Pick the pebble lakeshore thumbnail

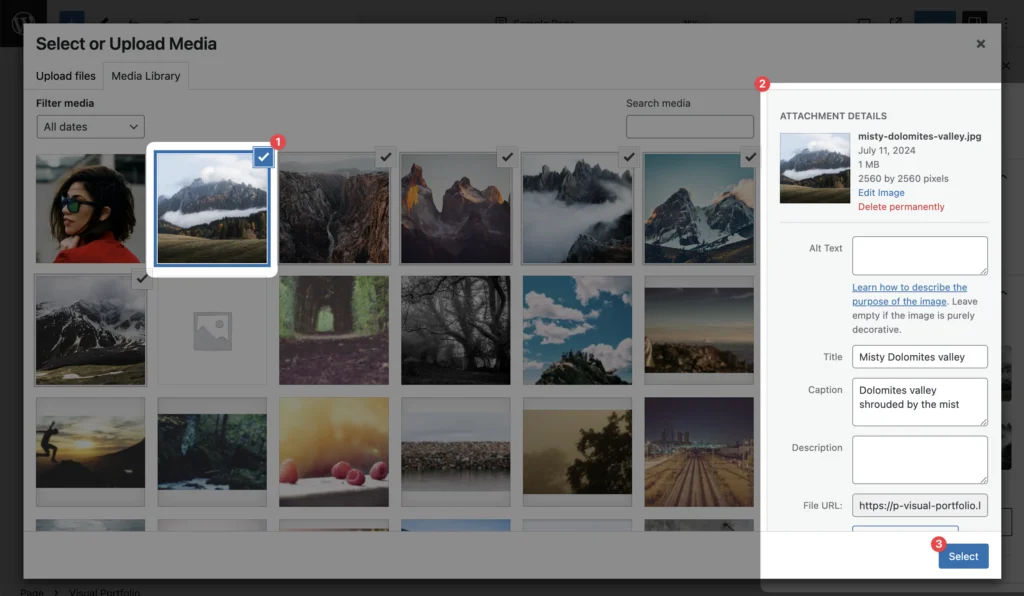point(456,452)
